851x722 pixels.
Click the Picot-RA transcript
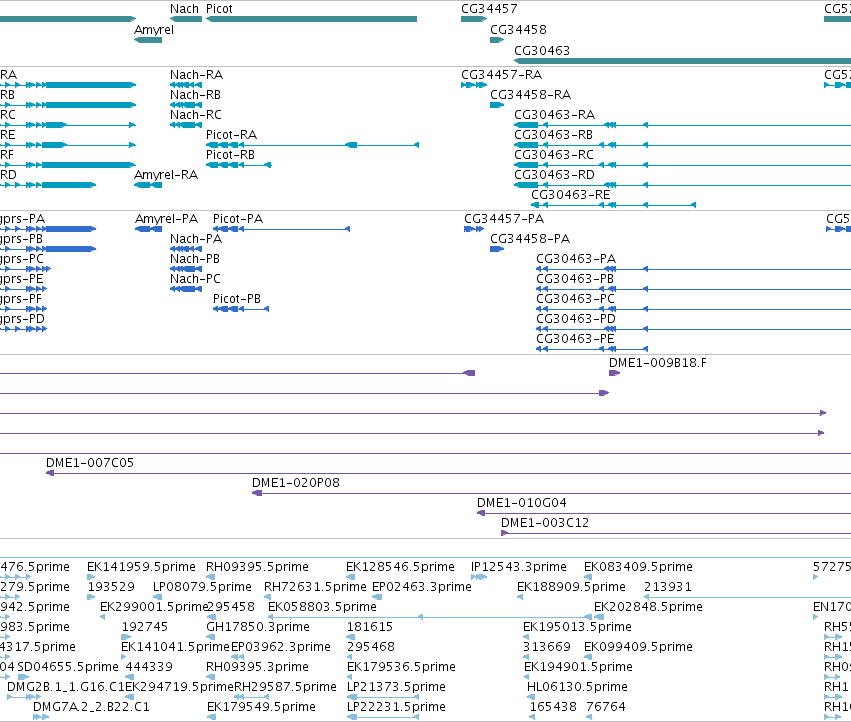pos(313,145)
